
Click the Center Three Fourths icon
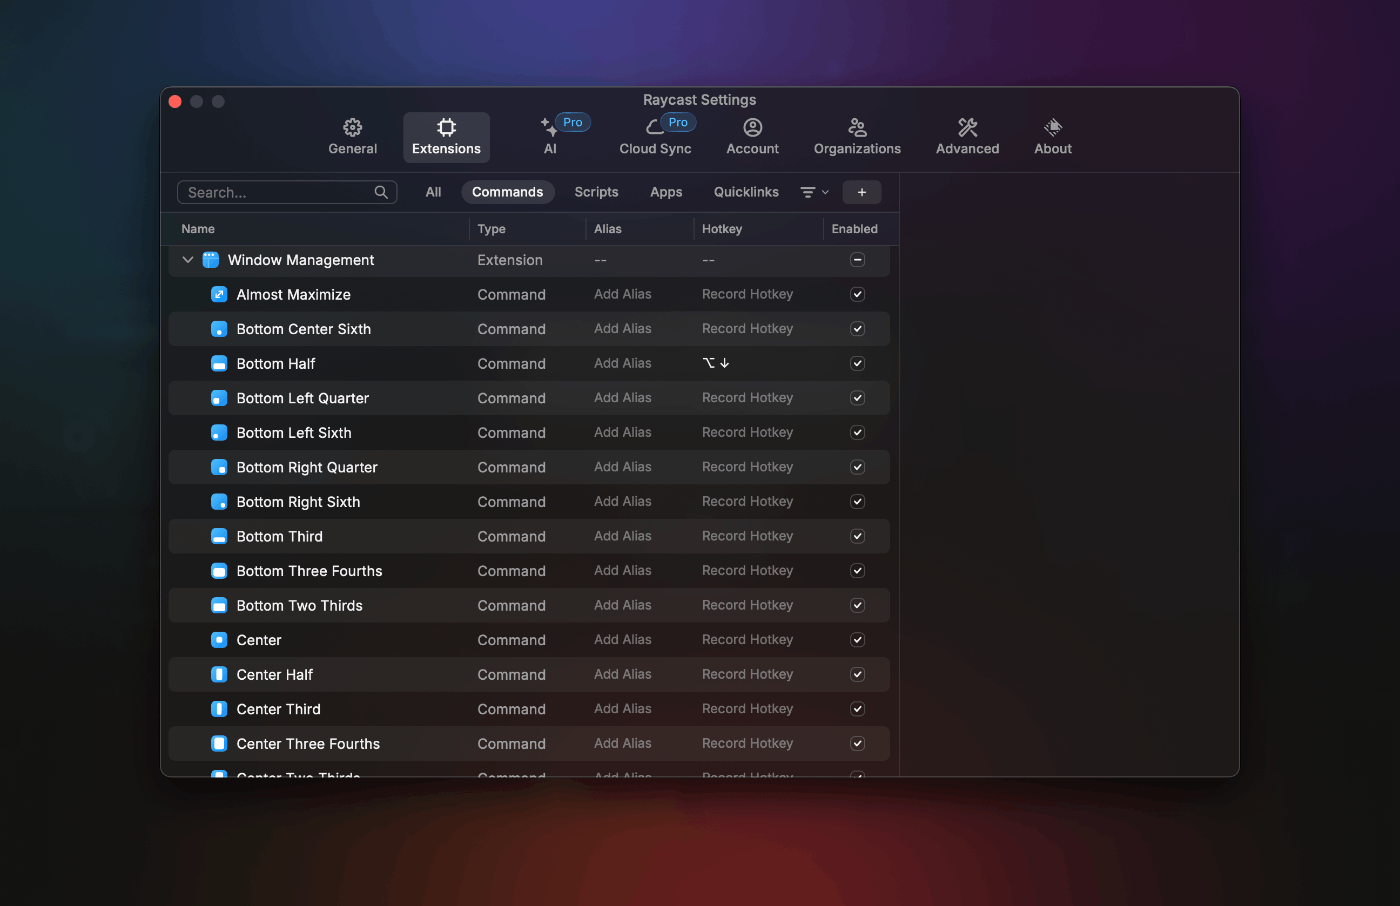(x=219, y=744)
